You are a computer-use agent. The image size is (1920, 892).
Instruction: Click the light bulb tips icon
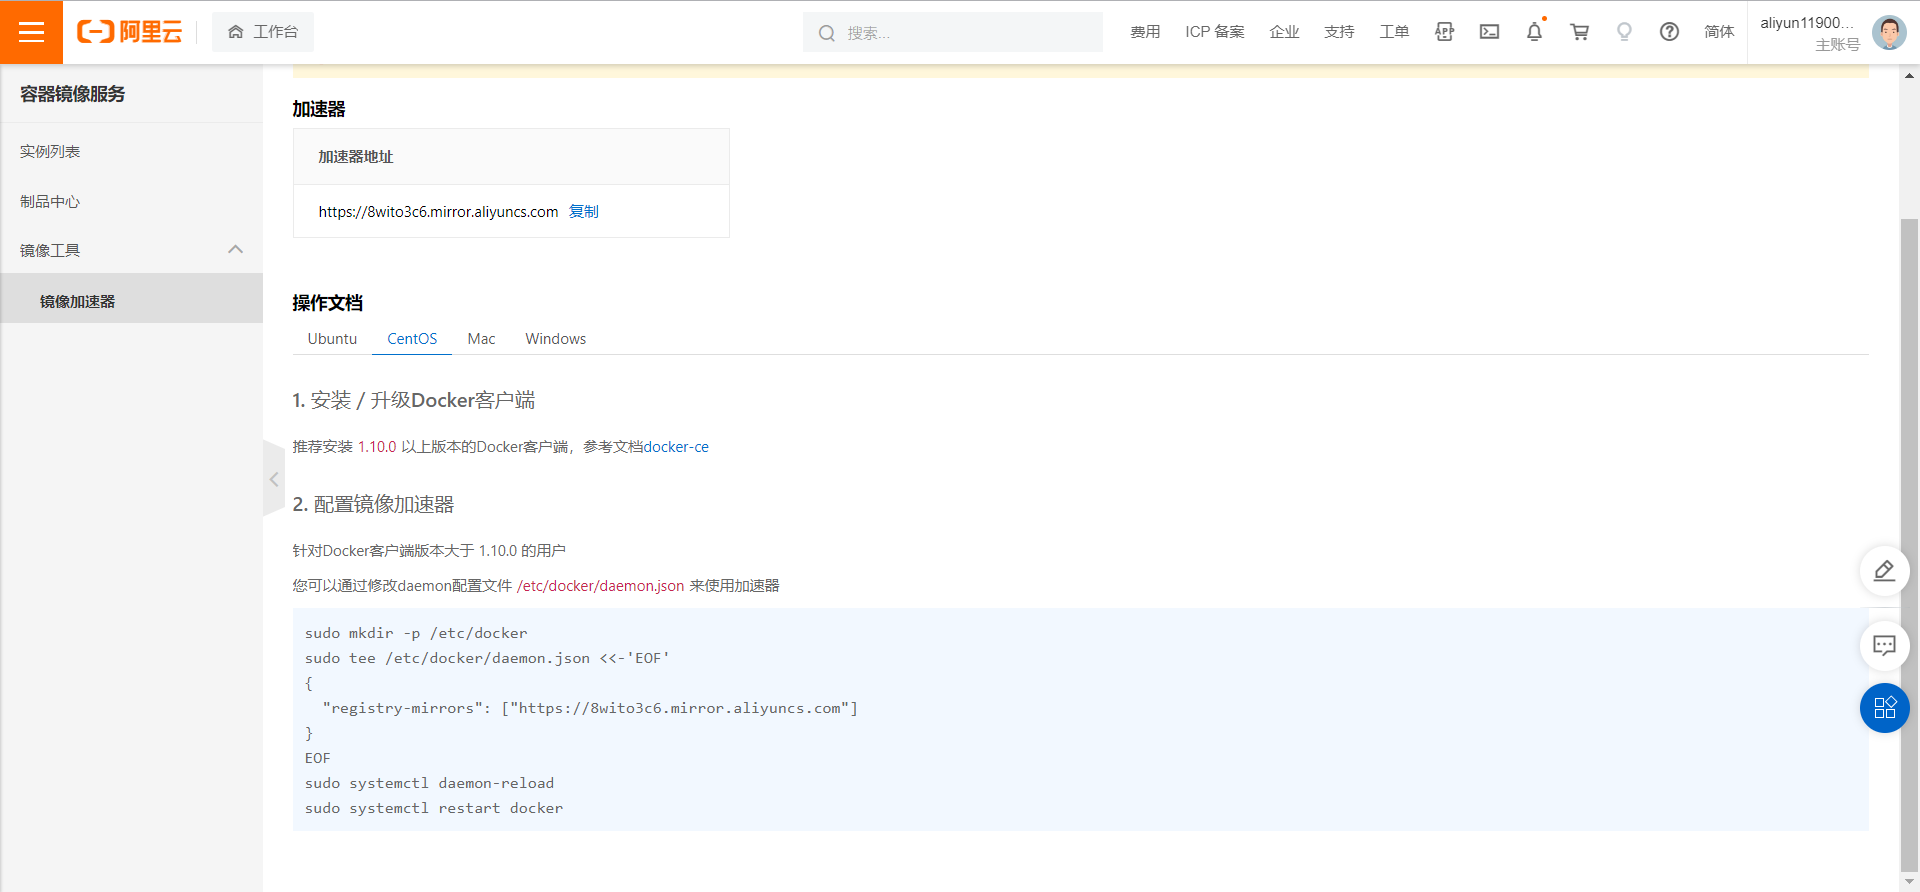coord(1624,32)
